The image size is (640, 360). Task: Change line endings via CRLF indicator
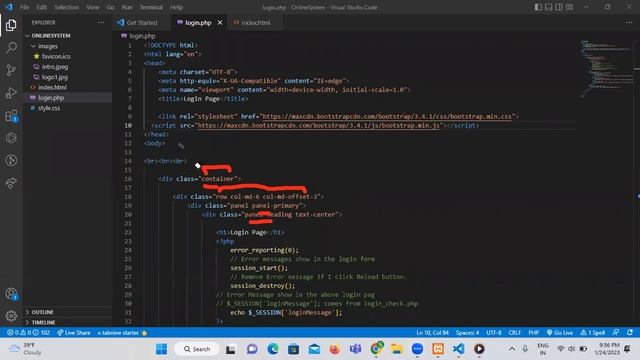click(x=515, y=333)
